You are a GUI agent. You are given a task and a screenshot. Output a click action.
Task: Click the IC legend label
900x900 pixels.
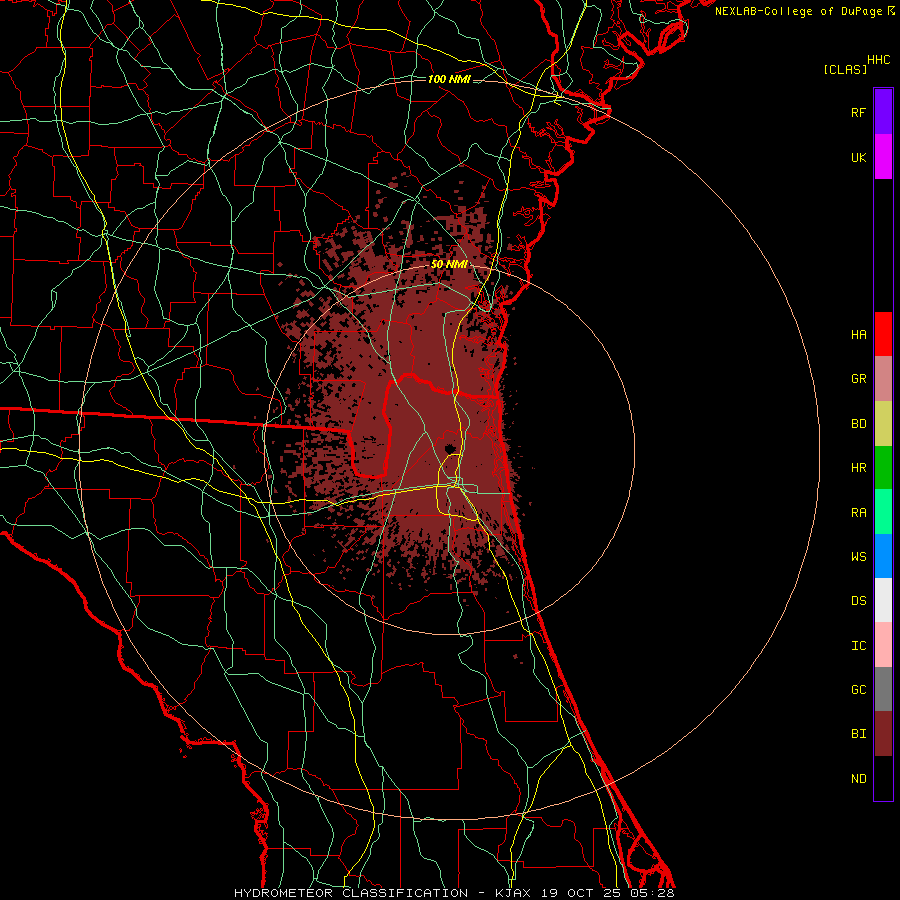(x=858, y=646)
